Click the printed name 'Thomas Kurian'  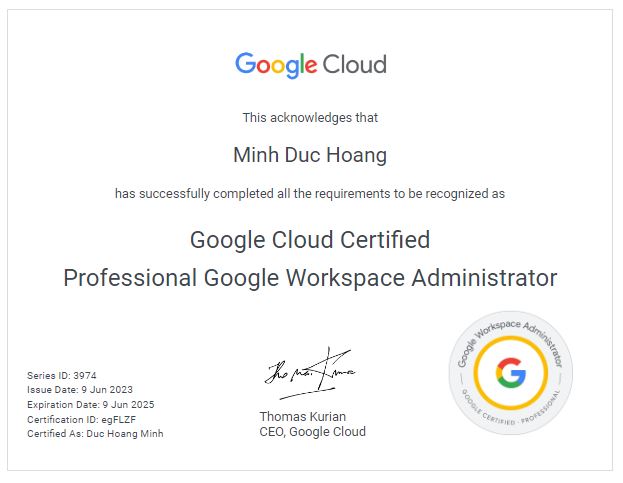[x=303, y=416]
